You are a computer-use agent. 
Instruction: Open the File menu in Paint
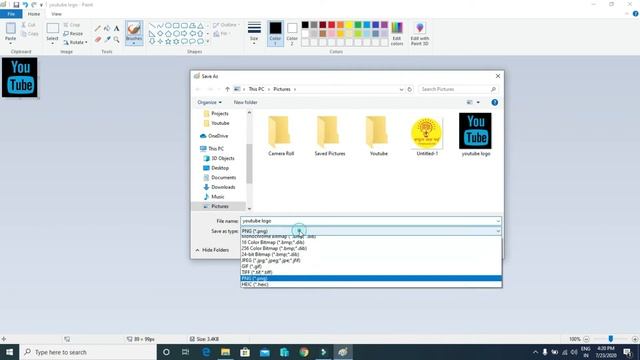(11, 14)
